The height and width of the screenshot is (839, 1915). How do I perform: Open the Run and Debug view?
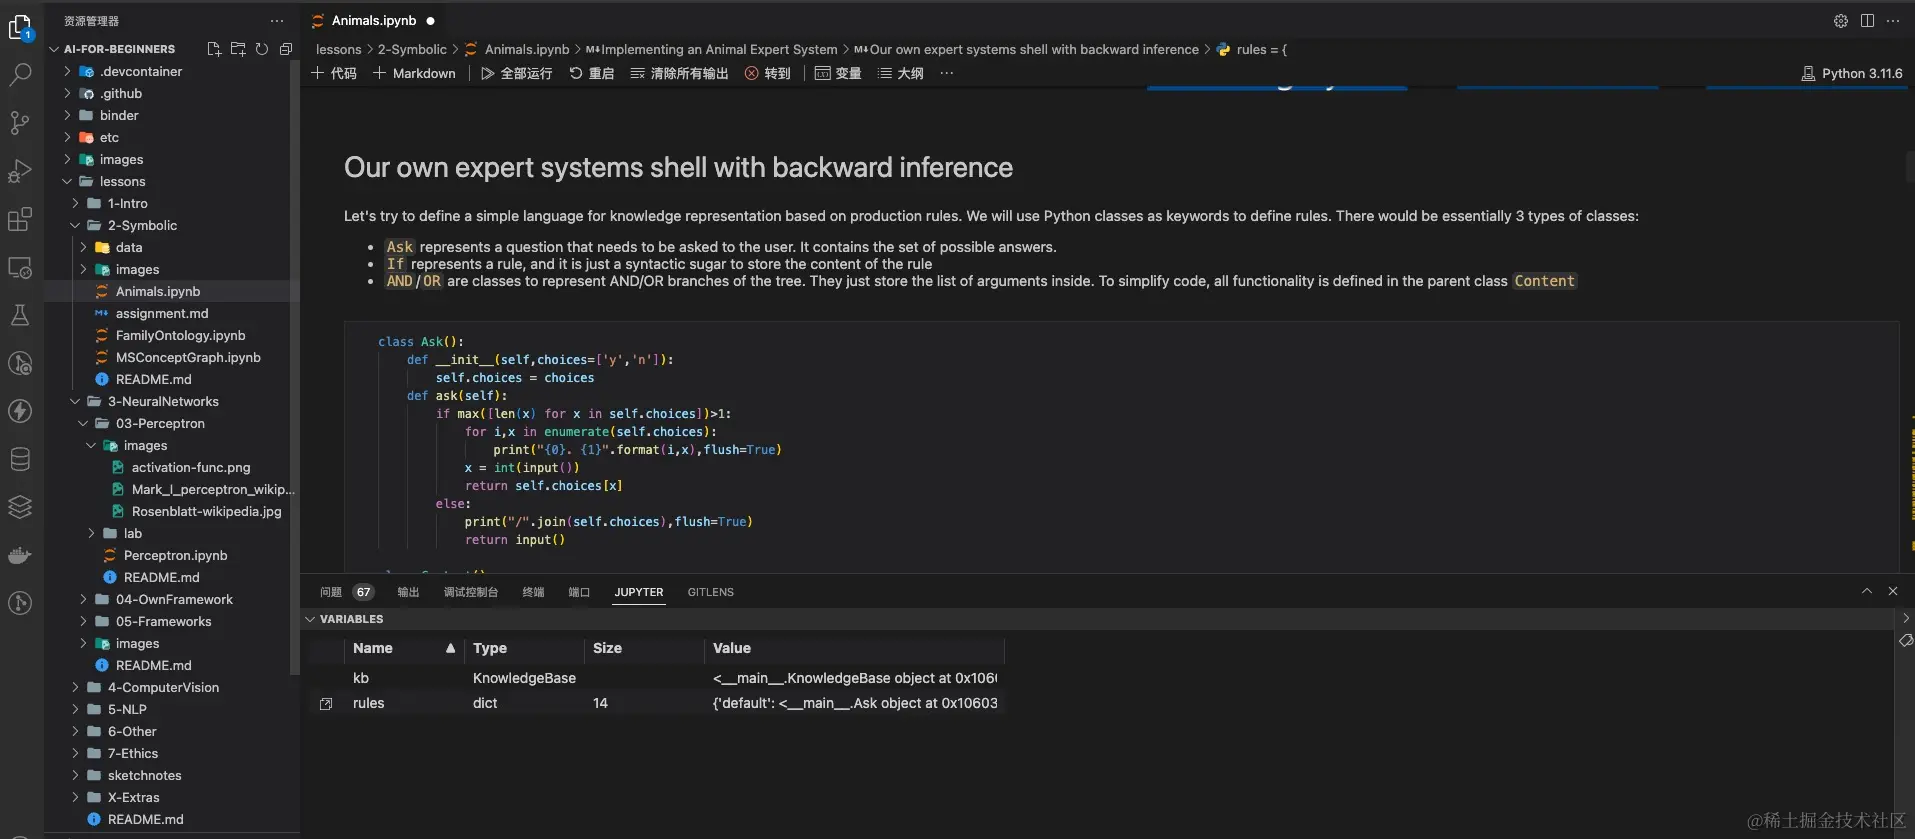[20, 171]
